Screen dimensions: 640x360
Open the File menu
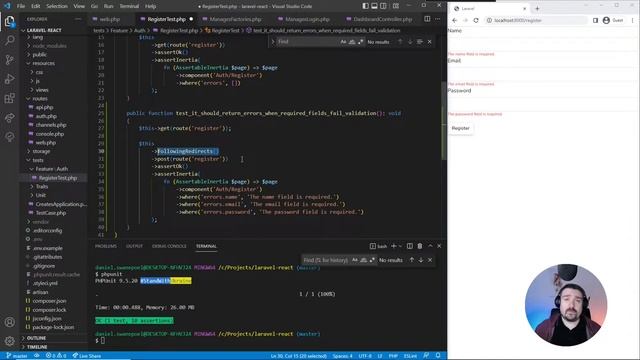(21, 6)
